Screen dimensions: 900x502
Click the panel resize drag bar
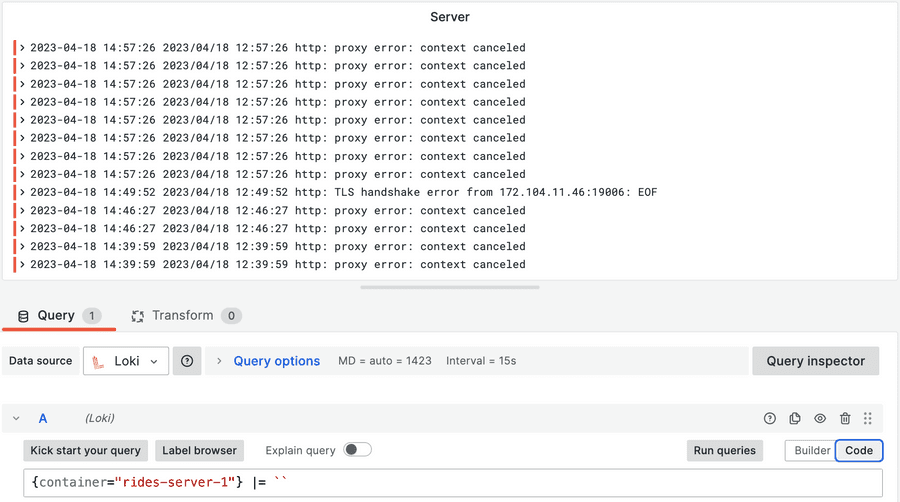(449, 287)
